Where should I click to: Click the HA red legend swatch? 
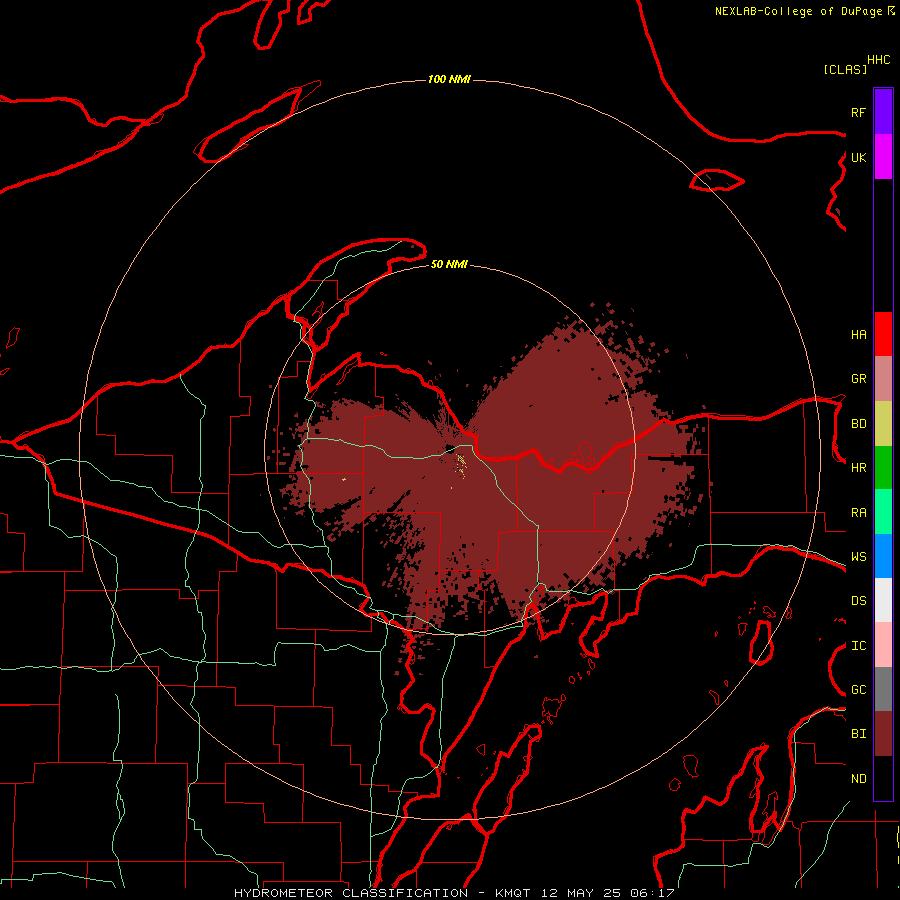pos(883,334)
